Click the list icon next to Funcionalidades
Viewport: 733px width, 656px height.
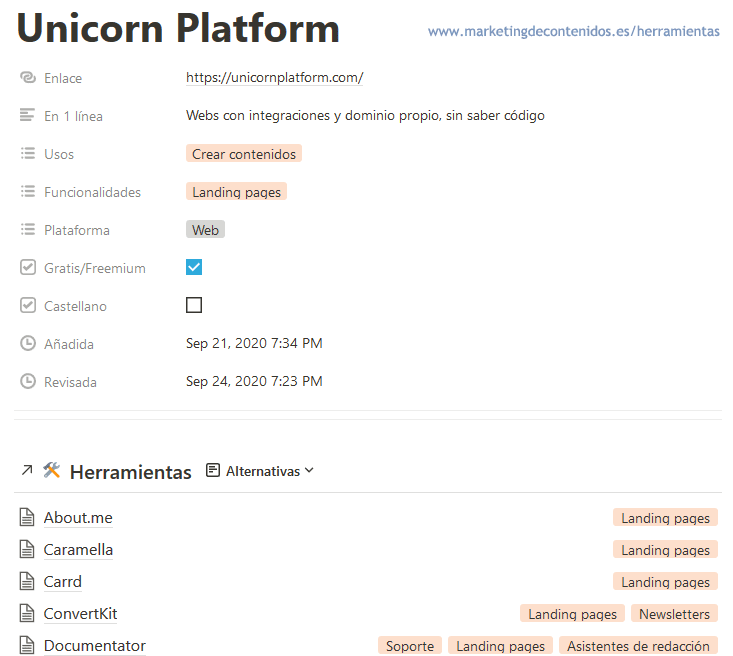28,191
